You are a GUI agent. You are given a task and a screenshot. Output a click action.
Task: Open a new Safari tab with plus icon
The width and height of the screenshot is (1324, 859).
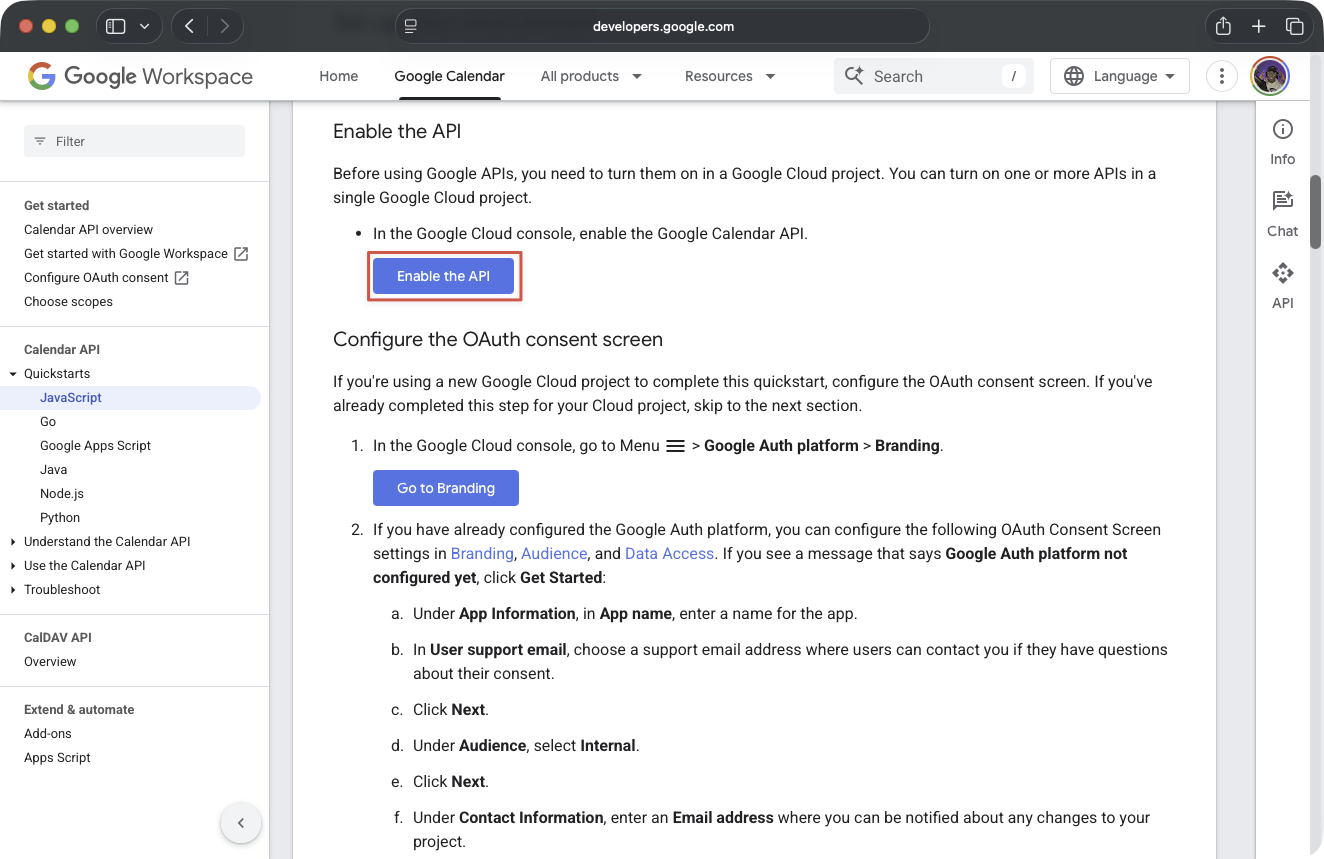[x=1259, y=27]
